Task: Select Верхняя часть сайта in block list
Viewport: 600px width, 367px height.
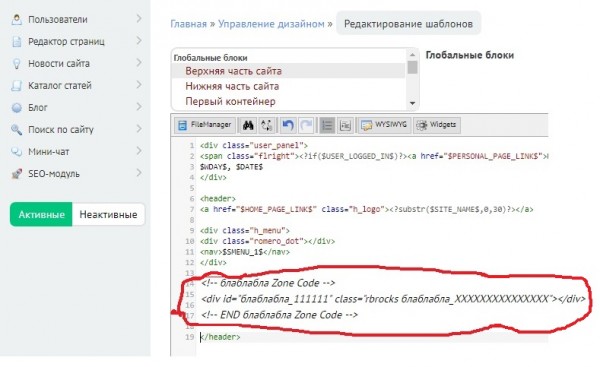Action: pos(288,71)
